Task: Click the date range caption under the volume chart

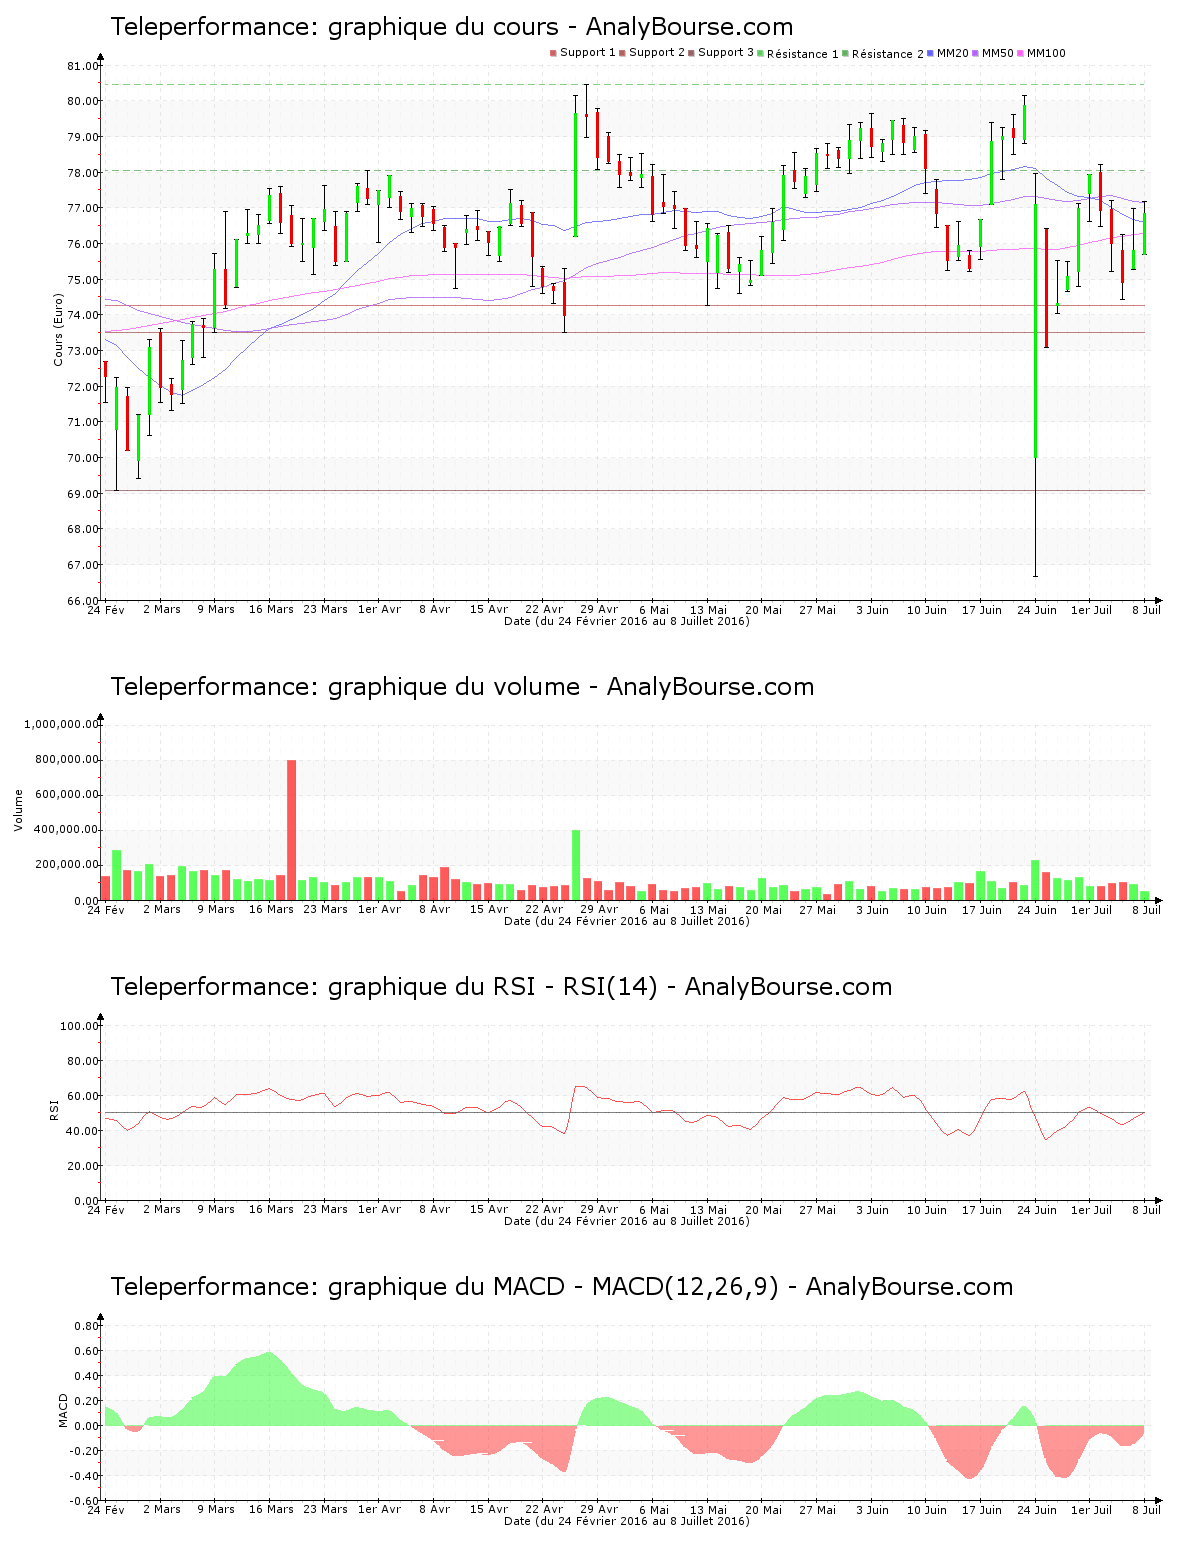Action: pyautogui.click(x=627, y=921)
